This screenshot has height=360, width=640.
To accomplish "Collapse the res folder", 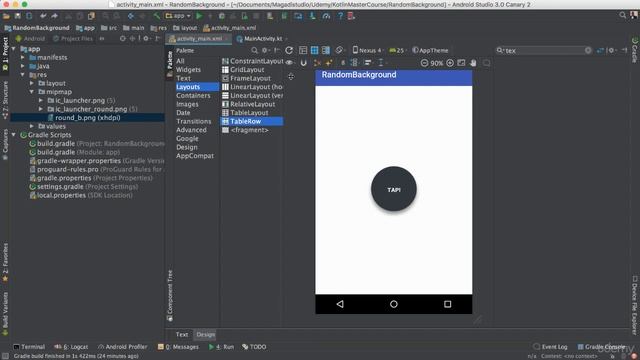I will click(23, 75).
